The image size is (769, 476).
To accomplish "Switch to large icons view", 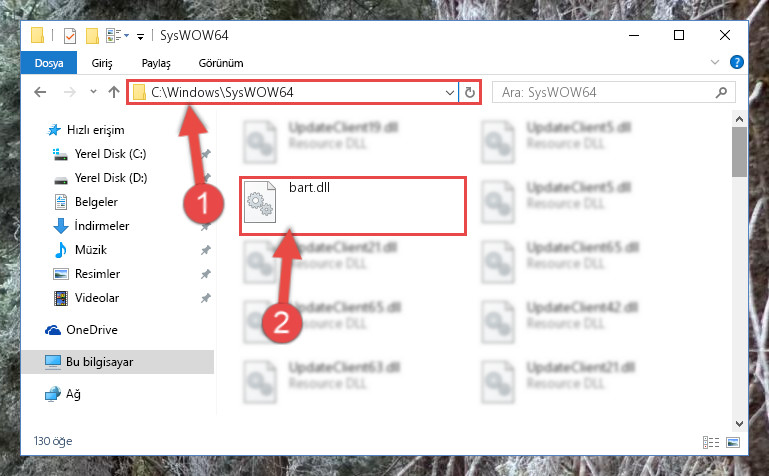I will pos(733,442).
